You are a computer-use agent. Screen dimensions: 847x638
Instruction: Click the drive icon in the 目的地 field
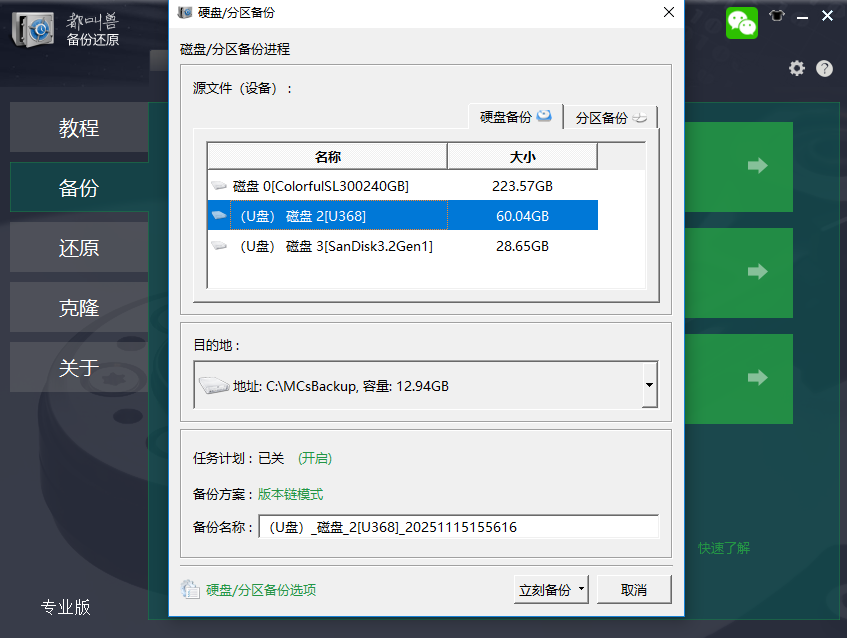pyautogui.click(x=215, y=385)
